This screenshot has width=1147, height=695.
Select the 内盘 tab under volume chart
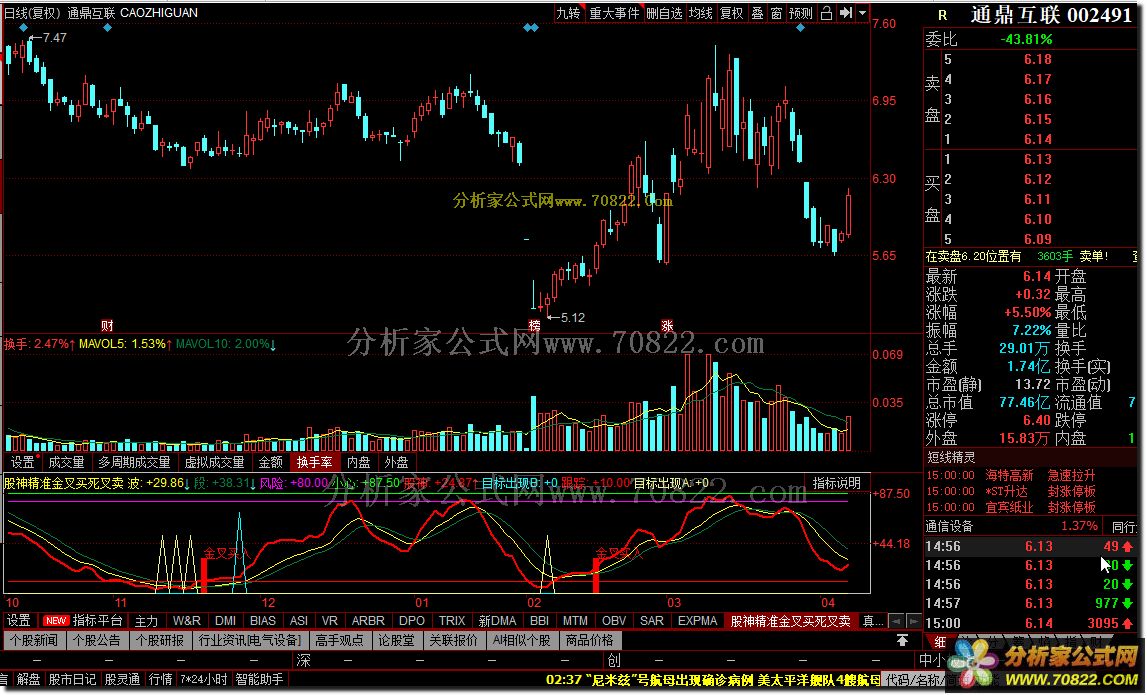coord(358,462)
